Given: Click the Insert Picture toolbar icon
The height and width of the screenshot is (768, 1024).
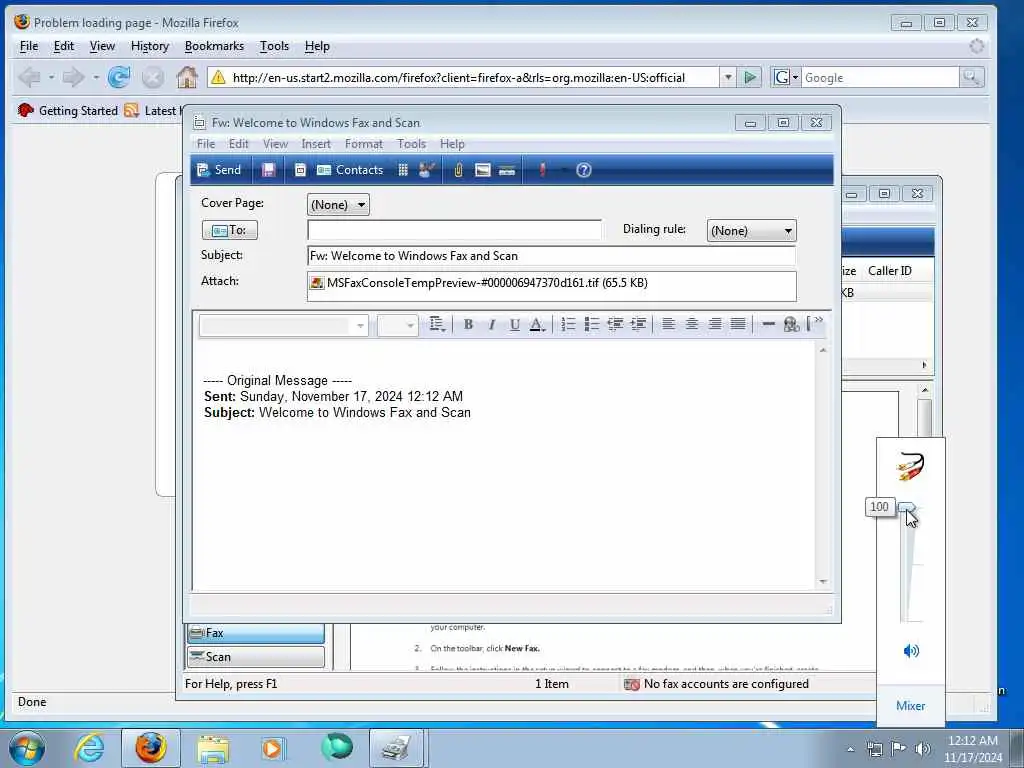Looking at the screenshot, I should (x=483, y=170).
